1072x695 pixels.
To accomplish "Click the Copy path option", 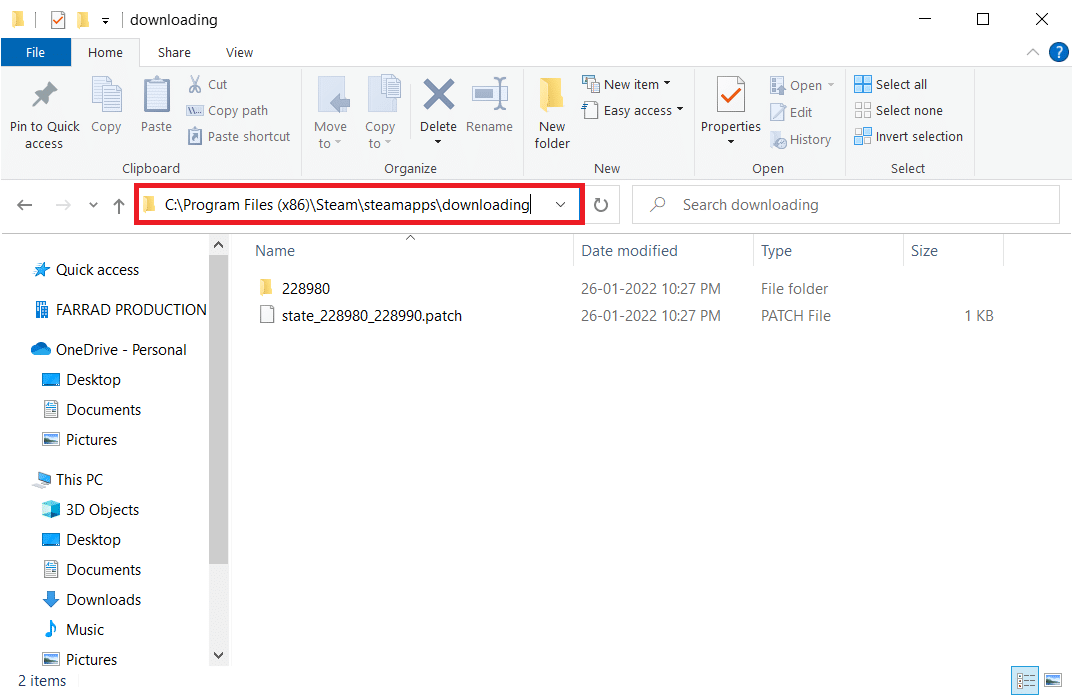I will (227, 111).
